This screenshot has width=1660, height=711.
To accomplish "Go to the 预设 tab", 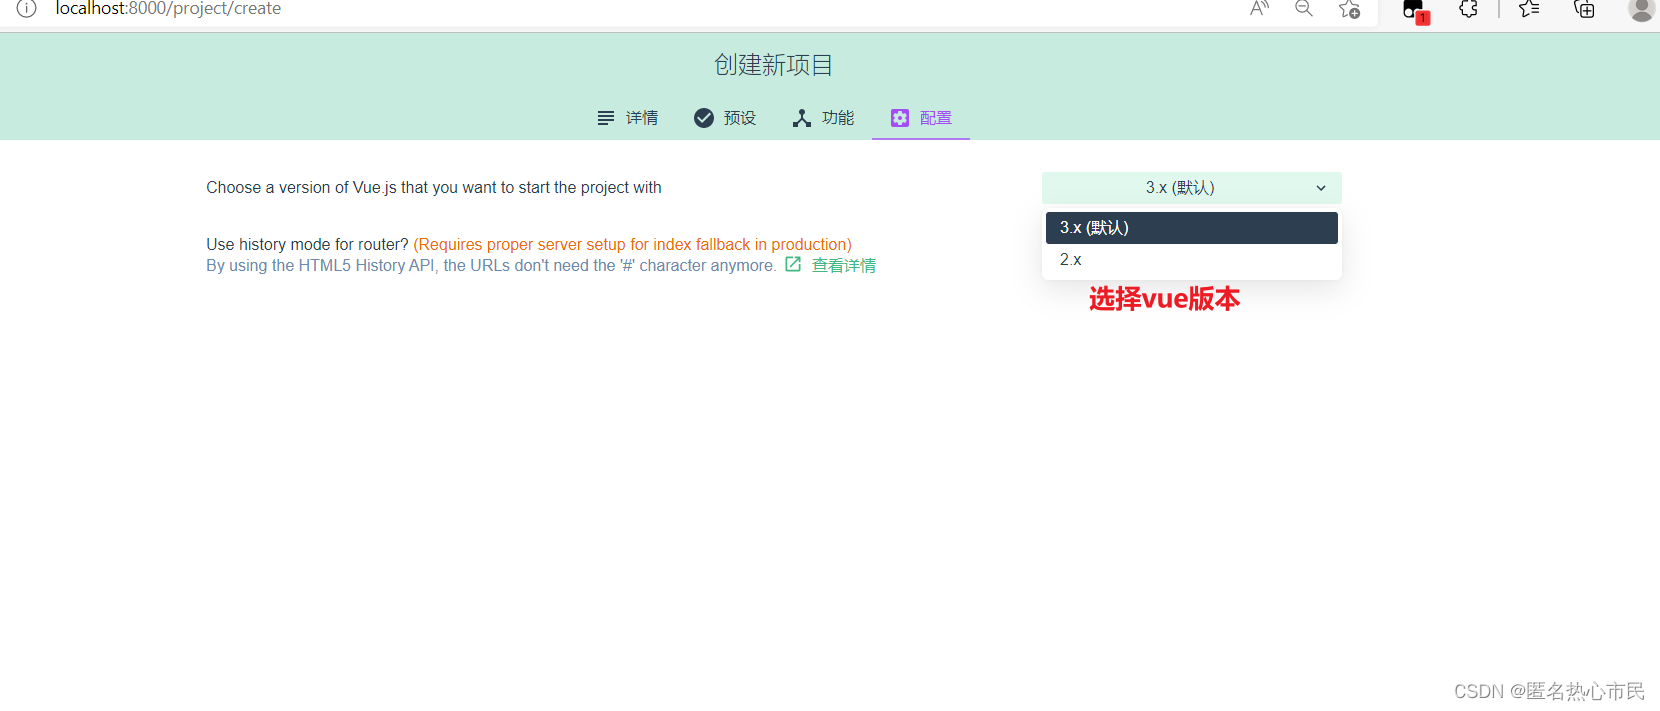I will point(725,118).
